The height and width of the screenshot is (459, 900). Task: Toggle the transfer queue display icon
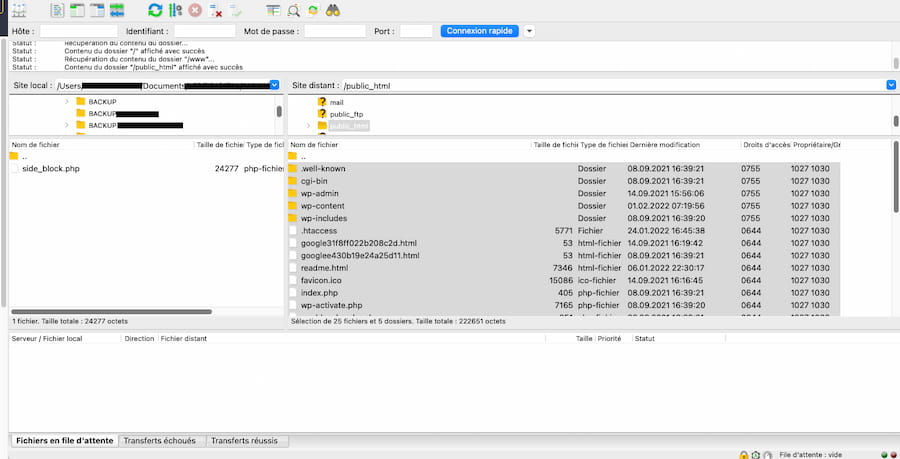click(x=117, y=10)
